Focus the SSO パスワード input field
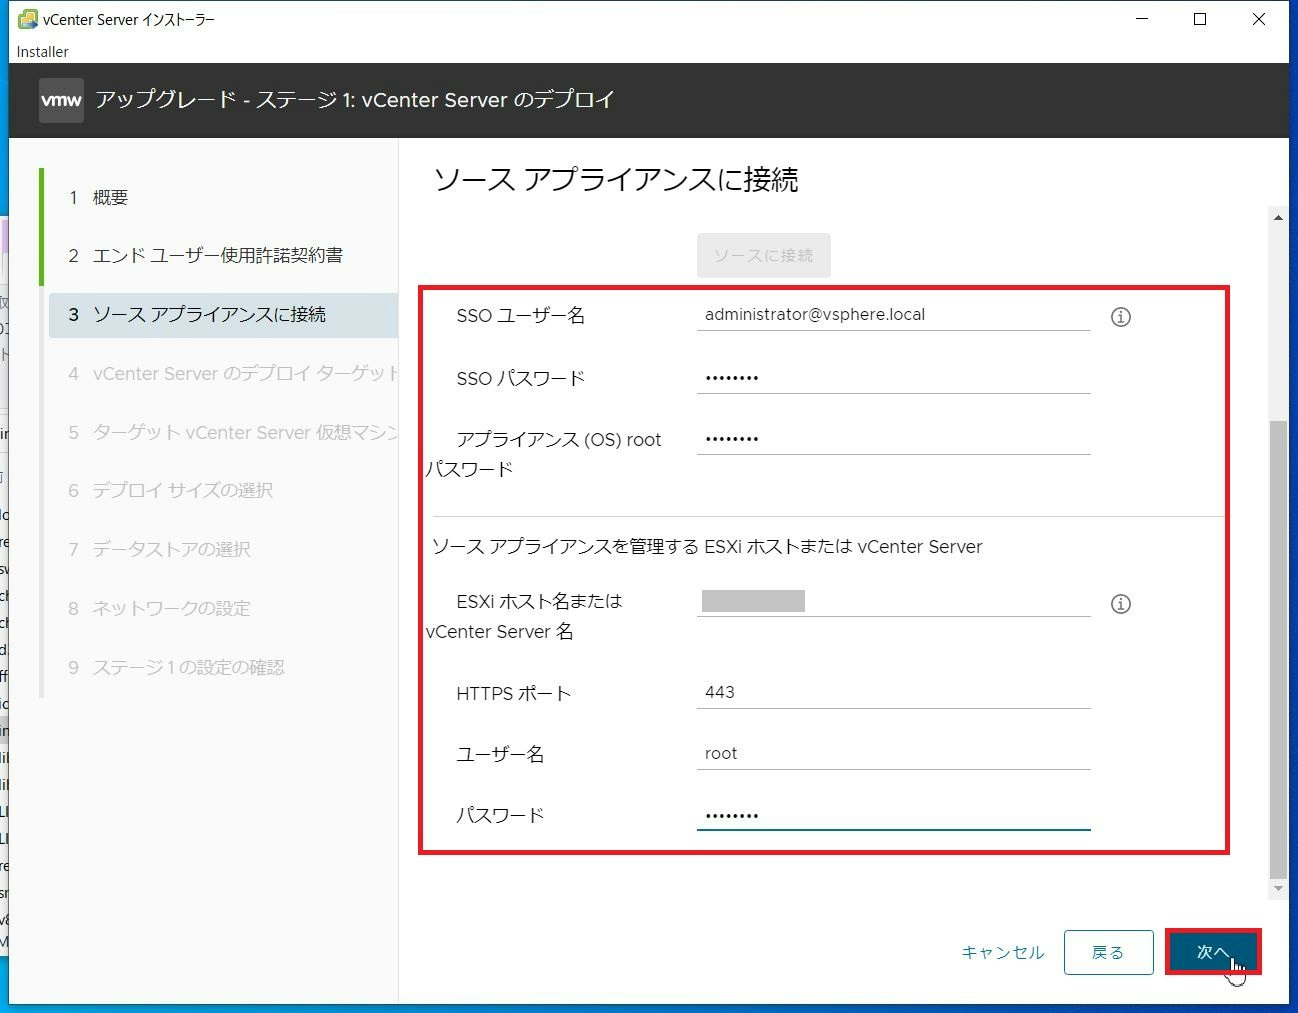The image size is (1298, 1013). [x=893, y=378]
